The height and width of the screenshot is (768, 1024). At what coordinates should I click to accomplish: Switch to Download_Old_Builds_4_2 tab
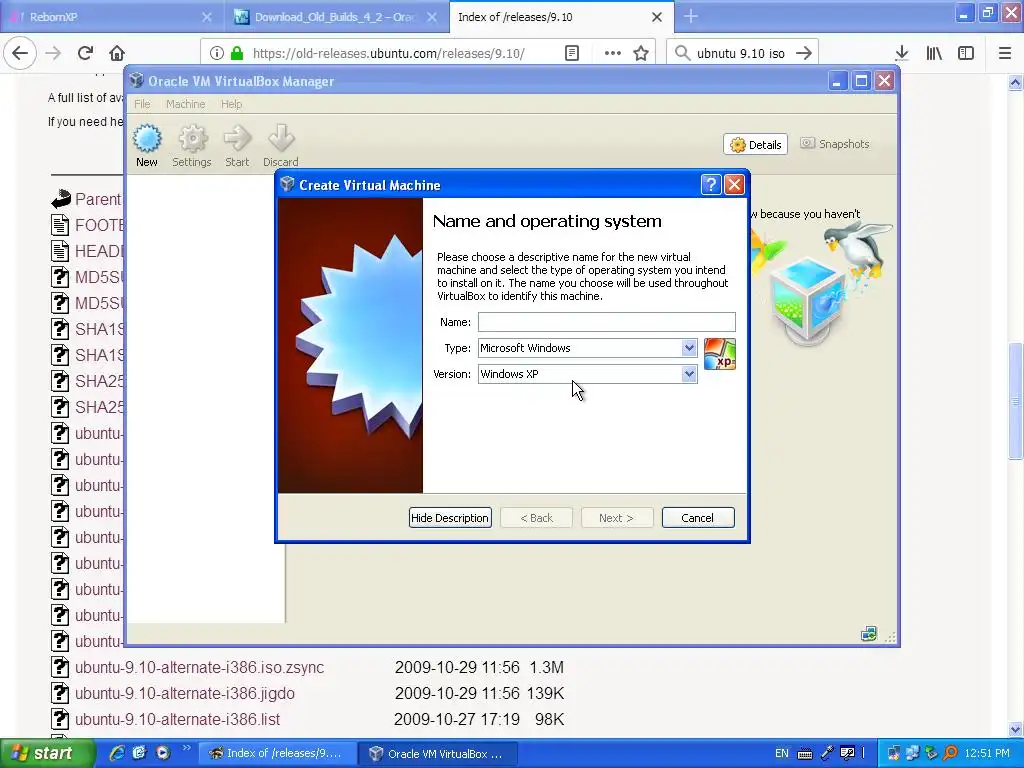tap(336, 17)
